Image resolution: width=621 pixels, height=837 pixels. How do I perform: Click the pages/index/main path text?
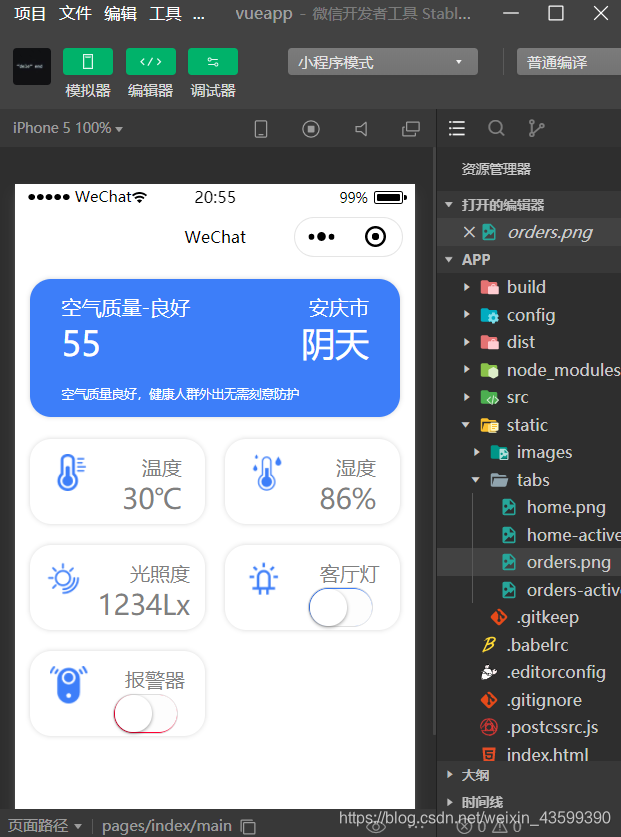(x=167, y=826)
